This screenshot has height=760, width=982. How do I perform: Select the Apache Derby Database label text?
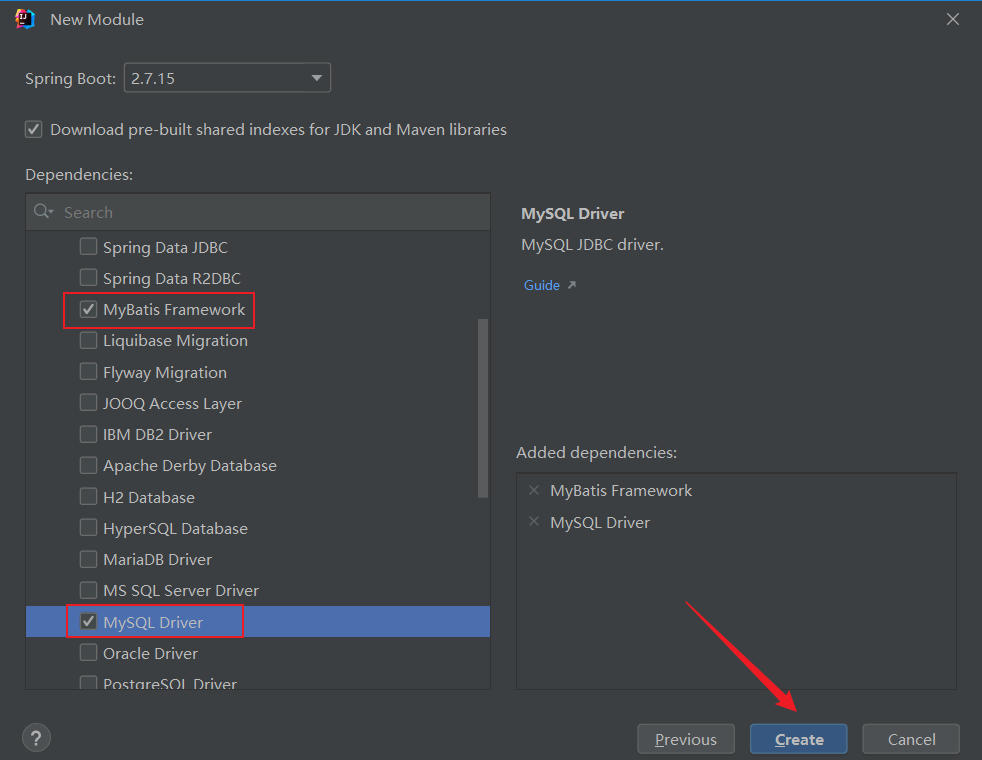[x=190, y=466]
